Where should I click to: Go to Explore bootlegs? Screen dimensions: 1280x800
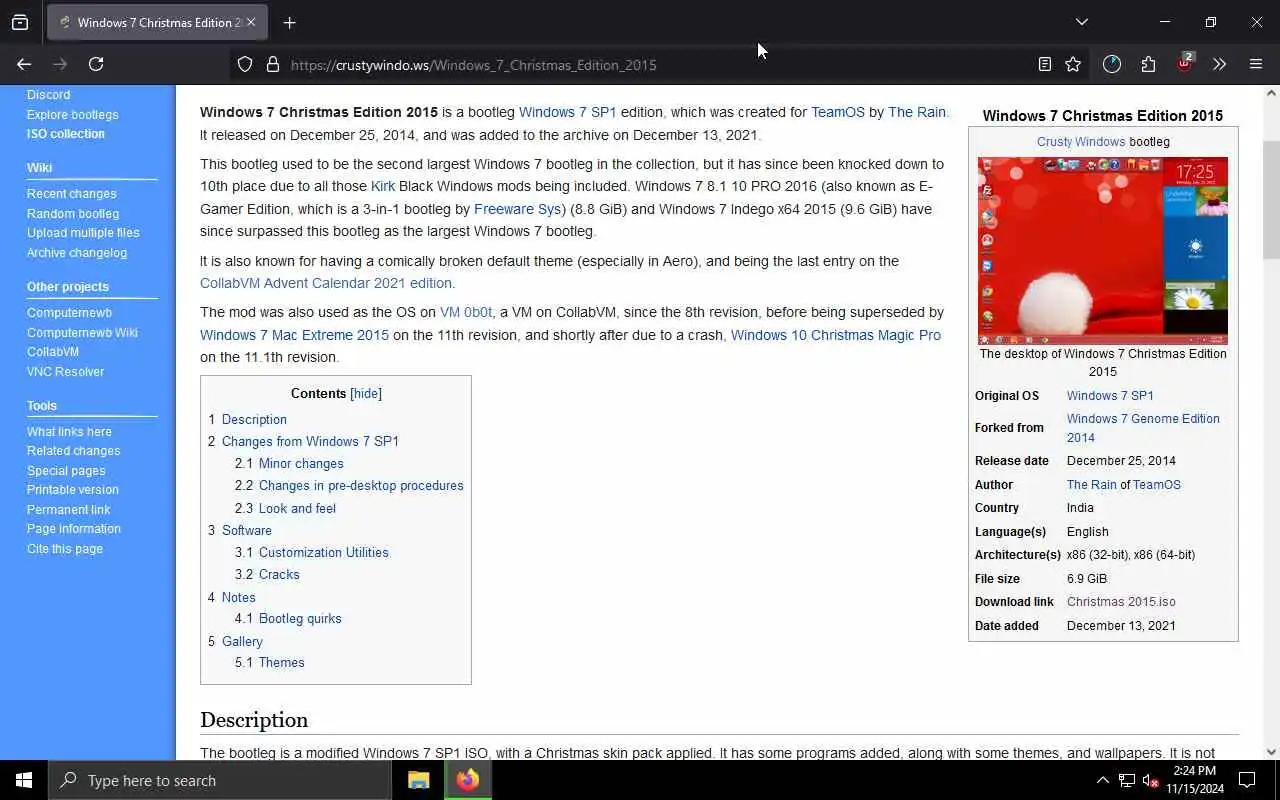72,114
